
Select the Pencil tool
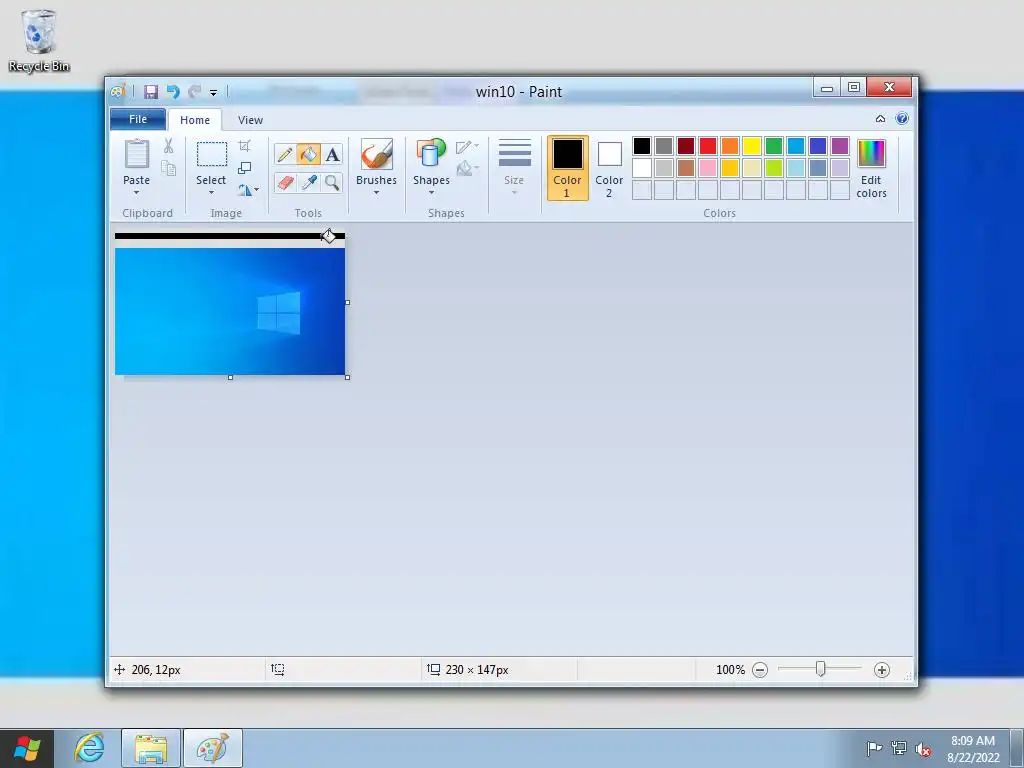coord(285,155)
